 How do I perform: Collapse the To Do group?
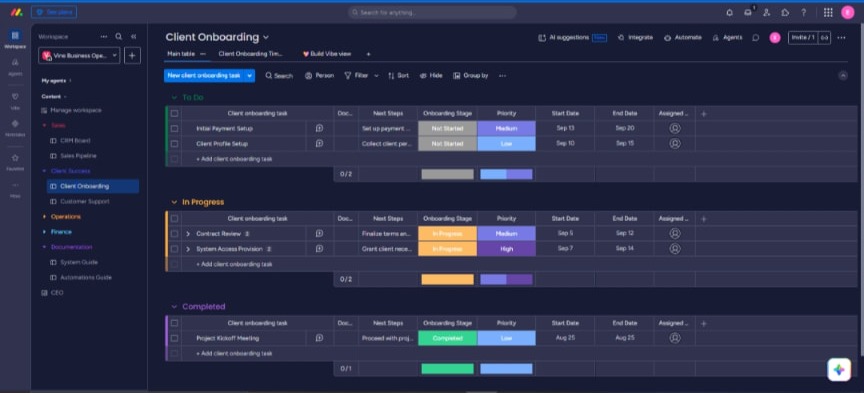click(x=174, y=97)
